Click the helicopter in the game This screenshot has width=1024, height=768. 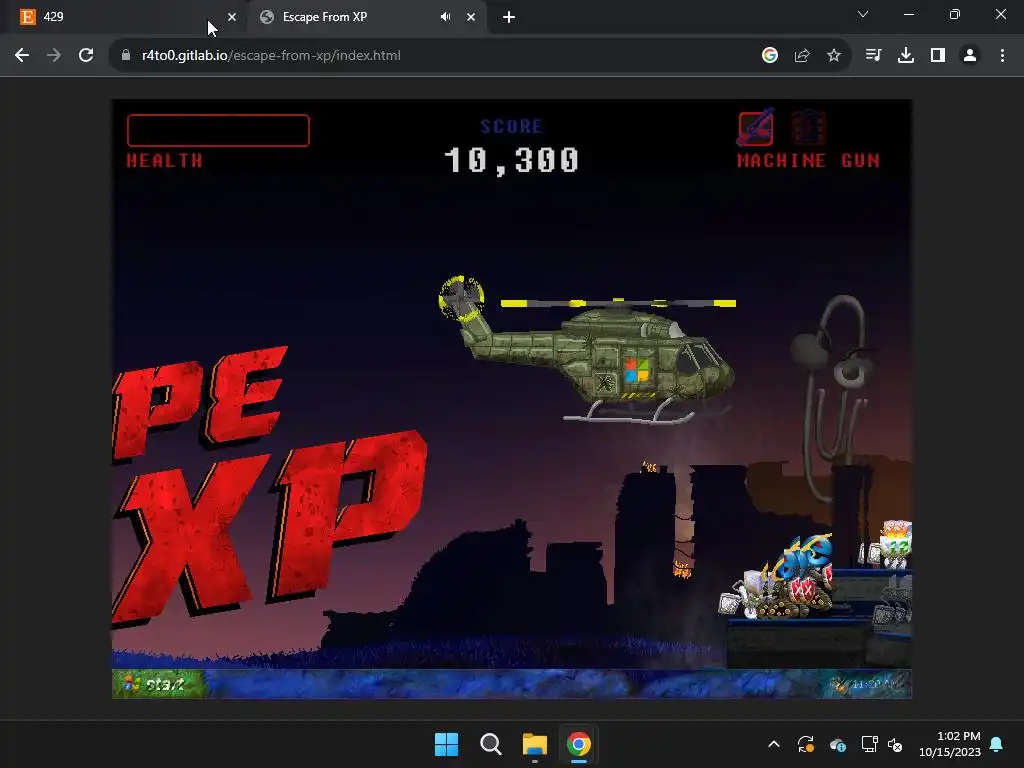[588, 349]
